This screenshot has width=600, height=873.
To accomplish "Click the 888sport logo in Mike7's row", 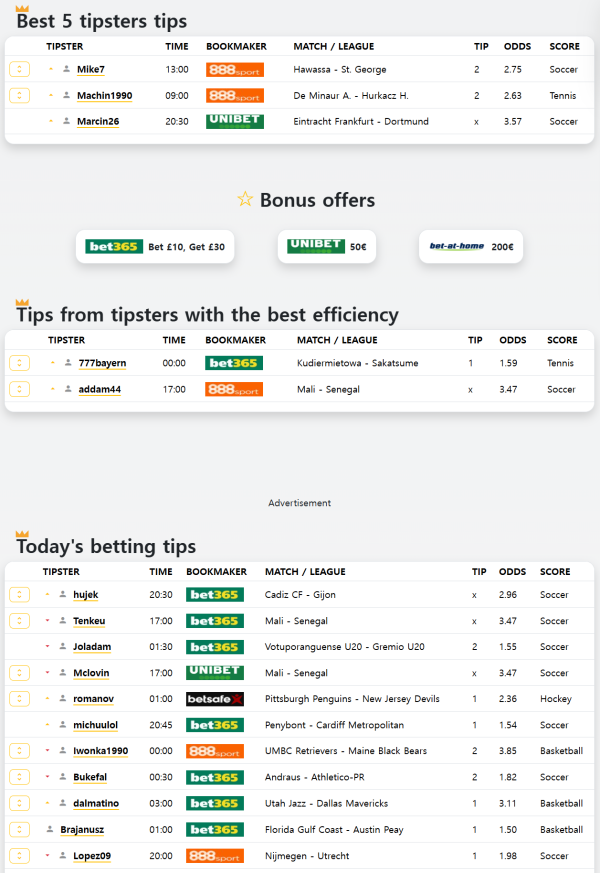I will click(x=235, y=70).
